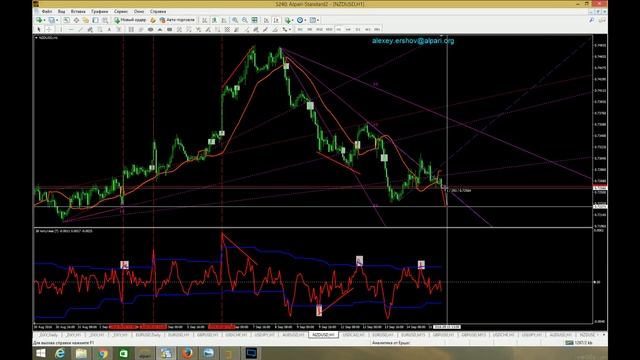Select the arrow cursor tool

(39, 29)
